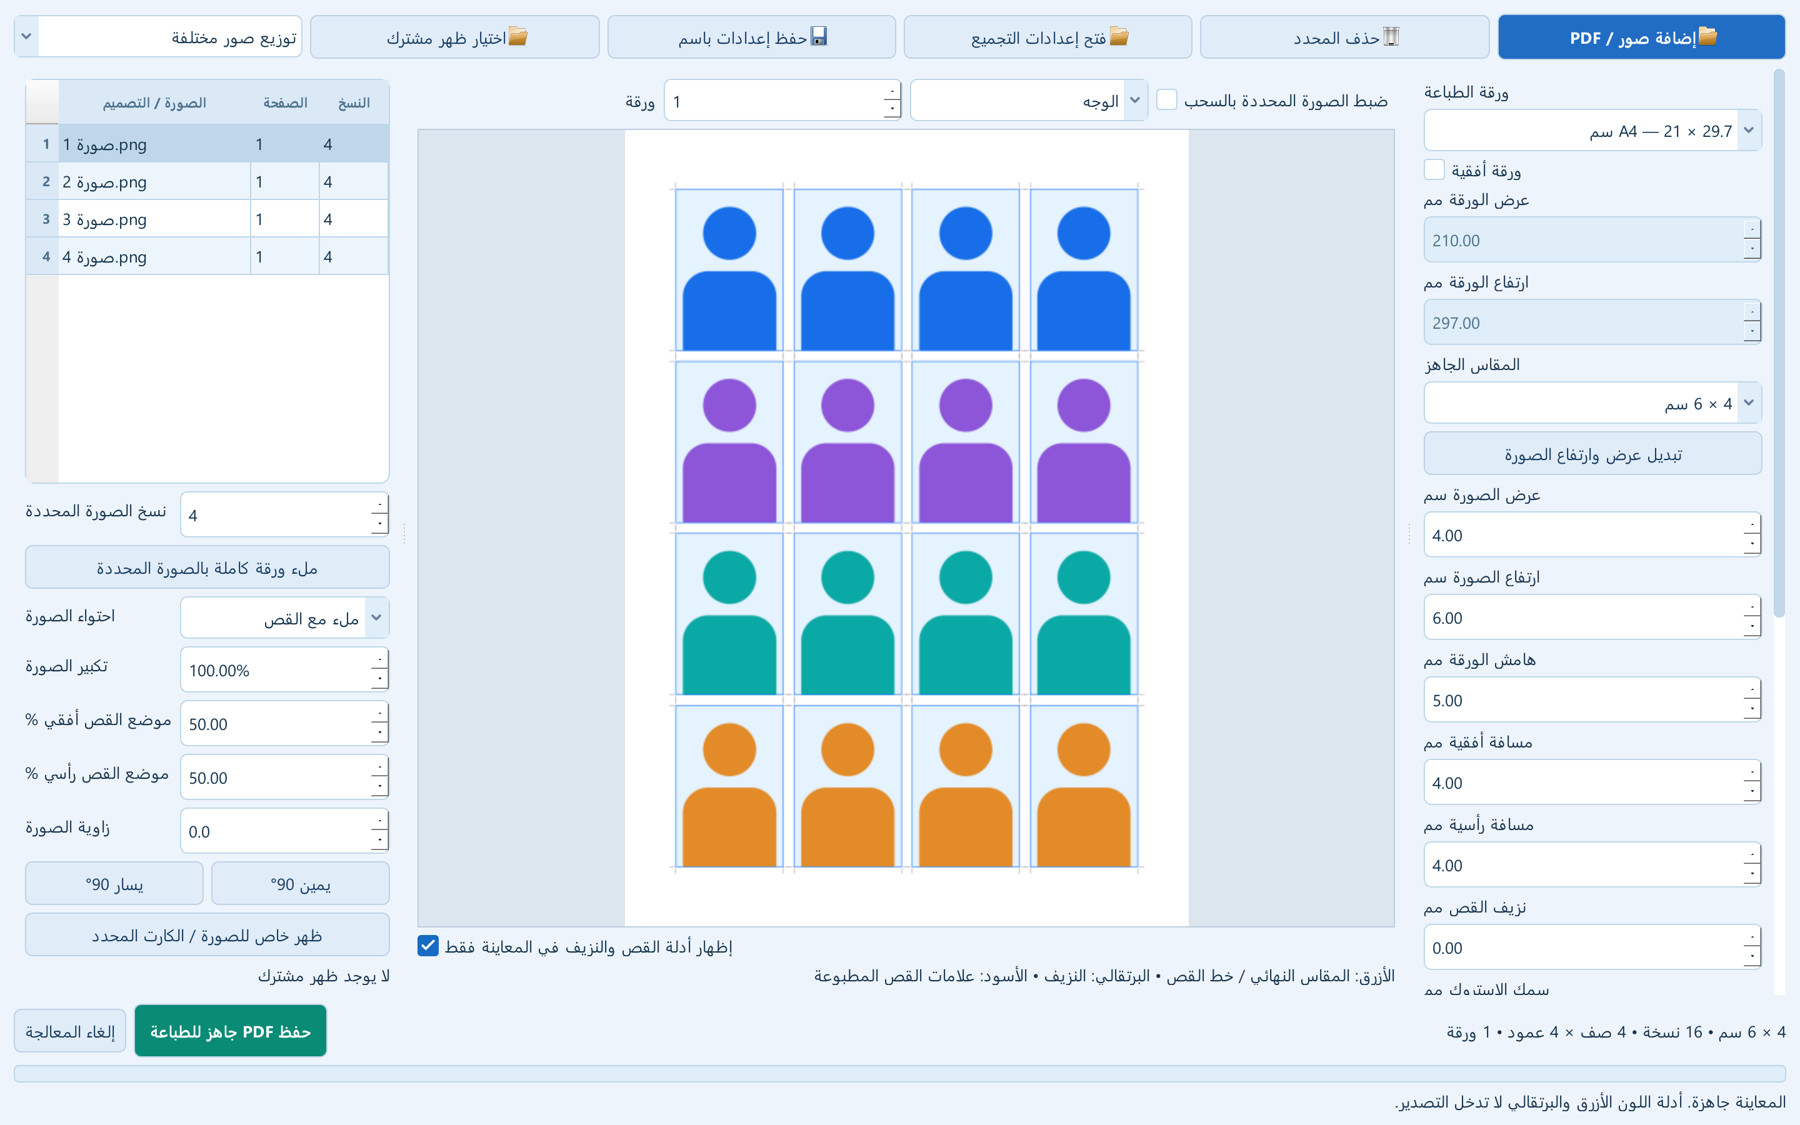Screen dimensions: 1800x1125
Task: Click مسافة رأسية مم field
Action: 1592,865
